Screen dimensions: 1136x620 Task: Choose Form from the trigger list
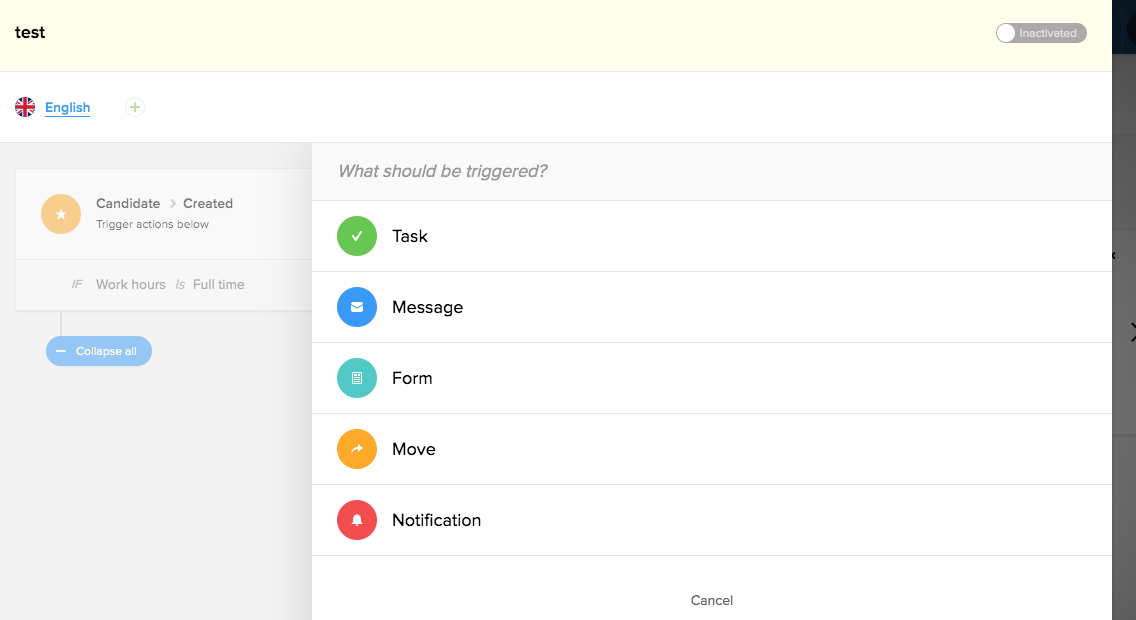coord(412,378)
